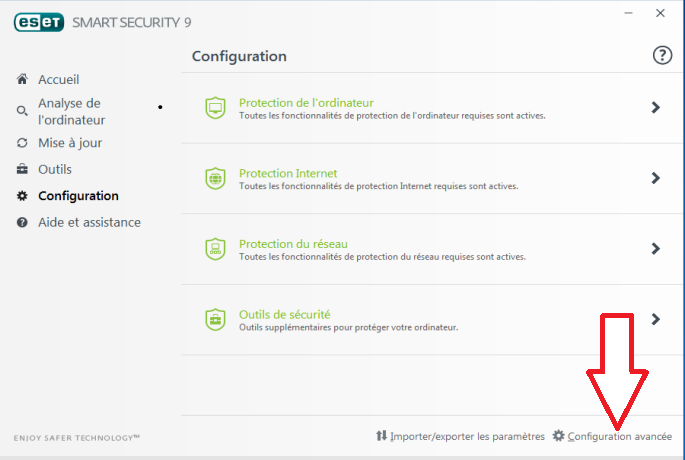Open the help question mark icon
The width and height of the screenshot is (685, 460).
pyautogui.click(x=662, y=55)
